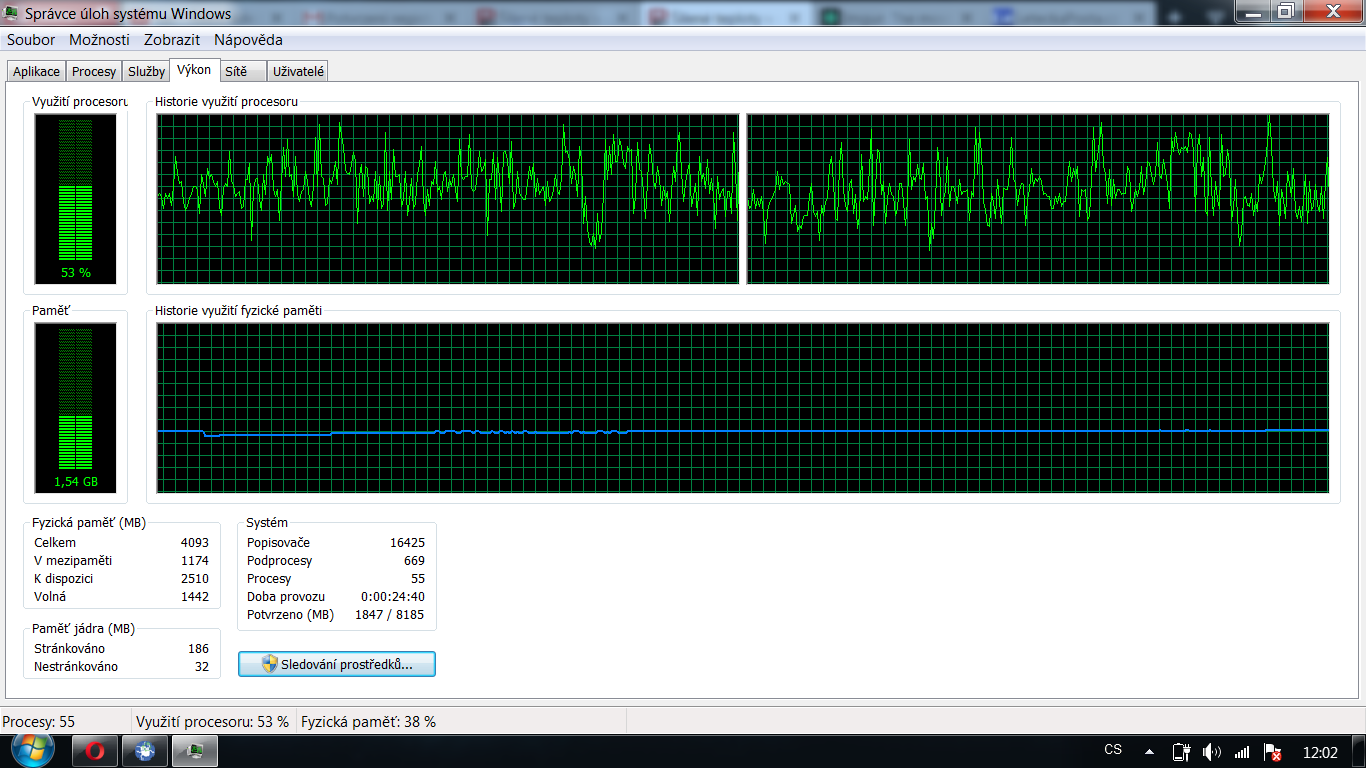Close the Task Manager window

[1333, 11]
